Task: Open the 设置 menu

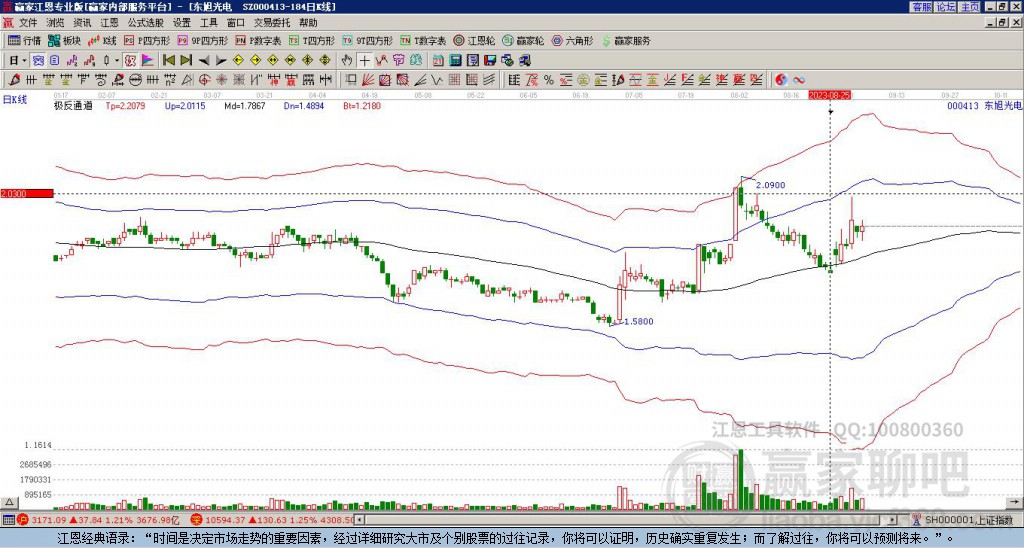Action: click(x=182, y=23)
